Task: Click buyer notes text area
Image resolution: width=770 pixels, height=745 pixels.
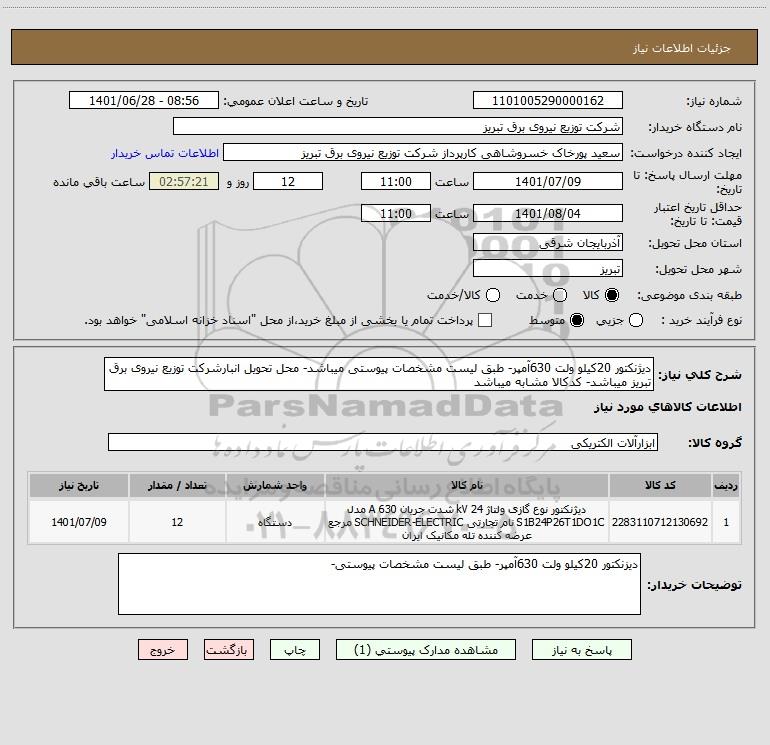Action: [x=379, y=584]
